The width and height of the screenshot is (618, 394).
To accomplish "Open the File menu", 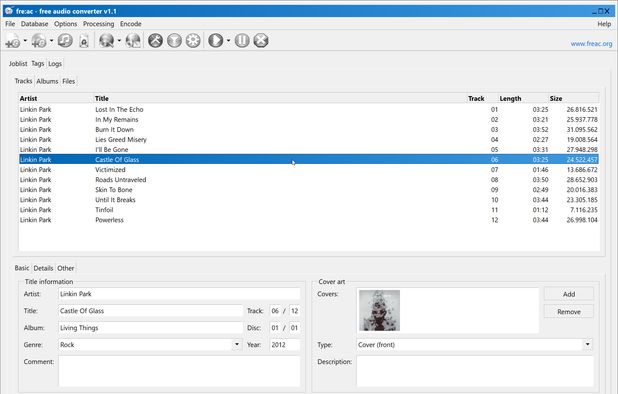I will [10, 24].
